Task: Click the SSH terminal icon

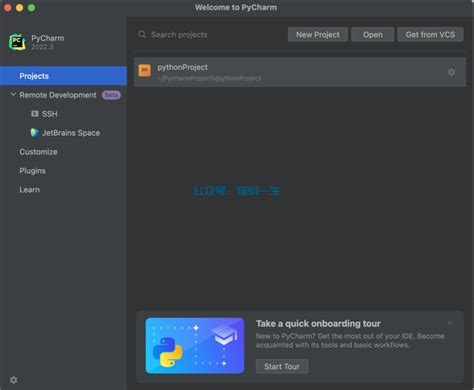Action: click(35, 114)
